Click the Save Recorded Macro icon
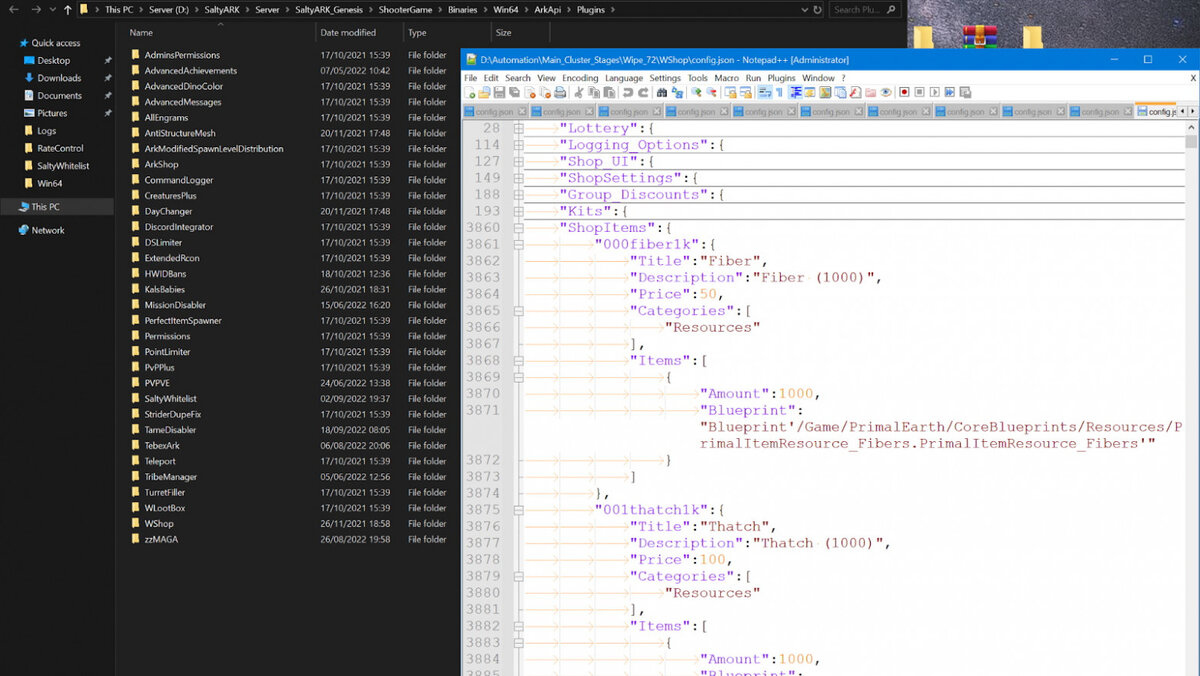Viewport: 1200px width, 676px height. (964, 92)
